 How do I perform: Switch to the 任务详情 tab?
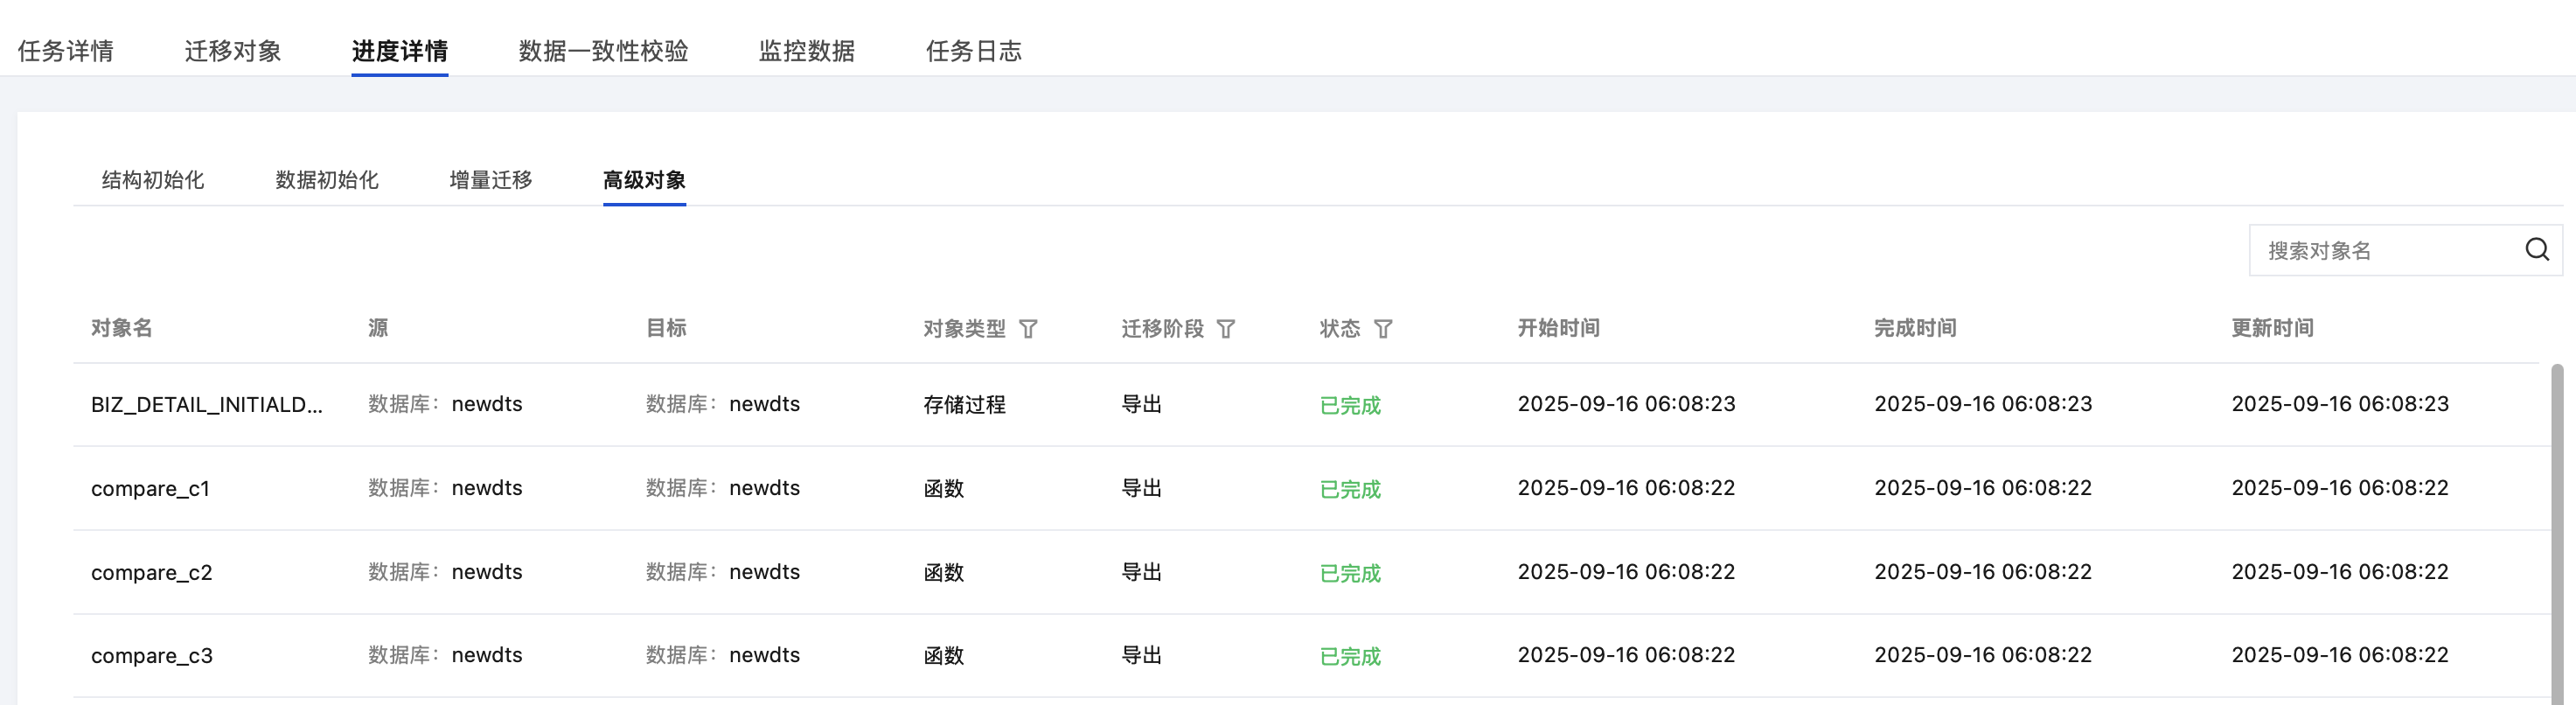coord(66,51)
